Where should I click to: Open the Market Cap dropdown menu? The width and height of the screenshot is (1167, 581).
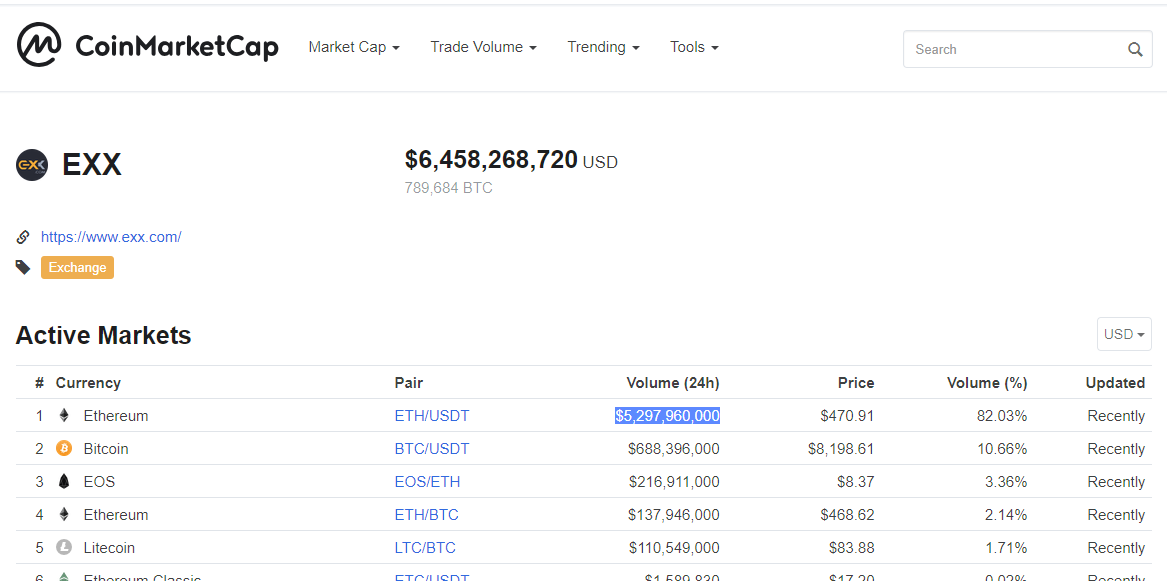354,47
